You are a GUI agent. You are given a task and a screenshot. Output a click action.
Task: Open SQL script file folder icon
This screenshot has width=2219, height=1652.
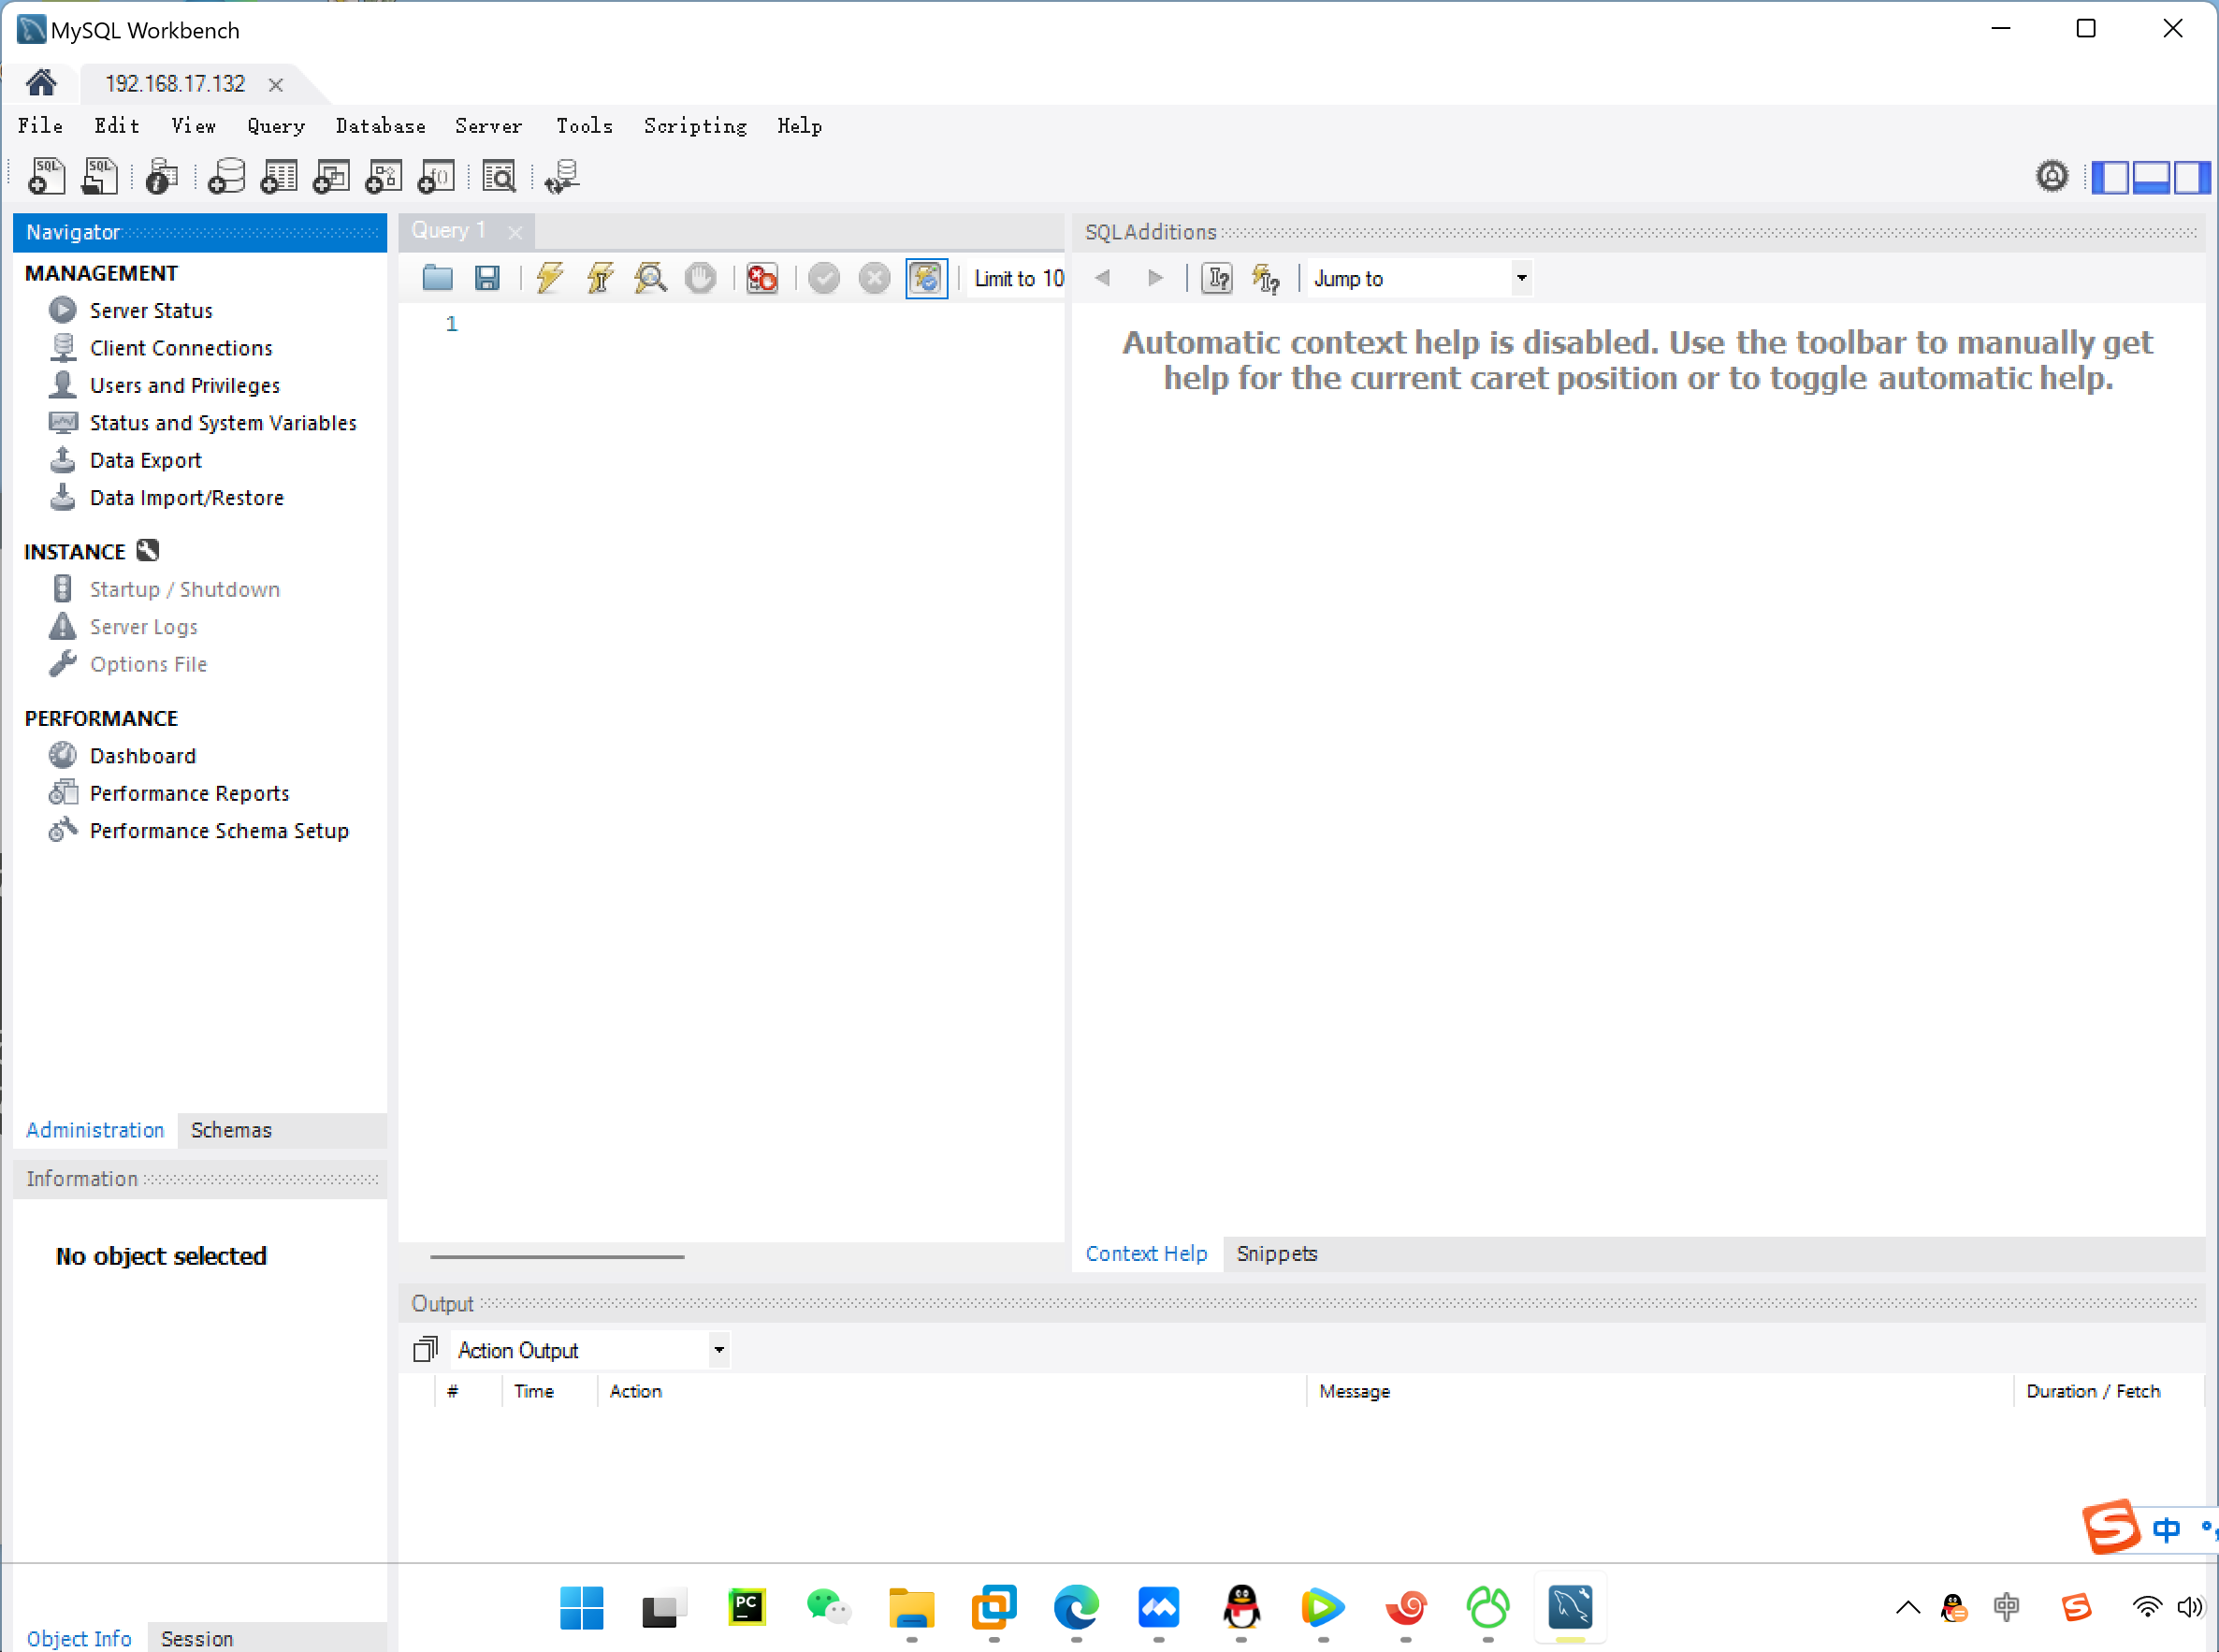437,278
